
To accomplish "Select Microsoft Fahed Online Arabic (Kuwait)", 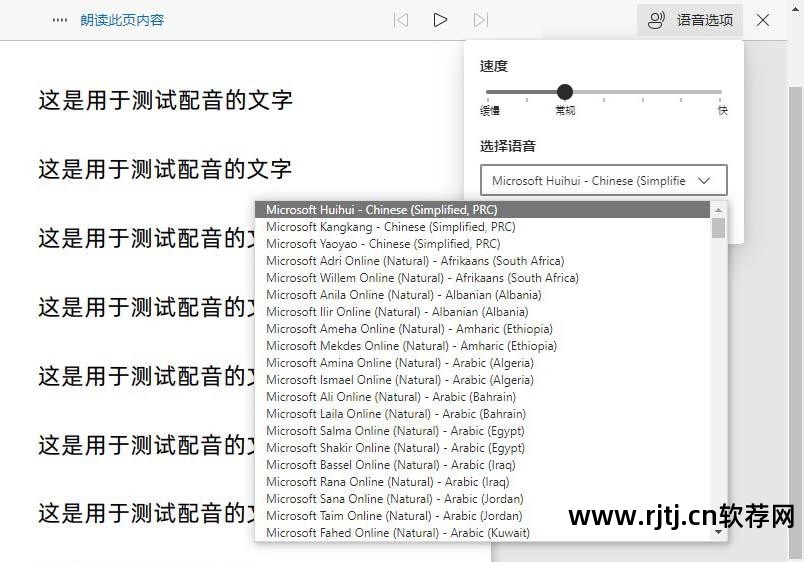I will [482, 532].
